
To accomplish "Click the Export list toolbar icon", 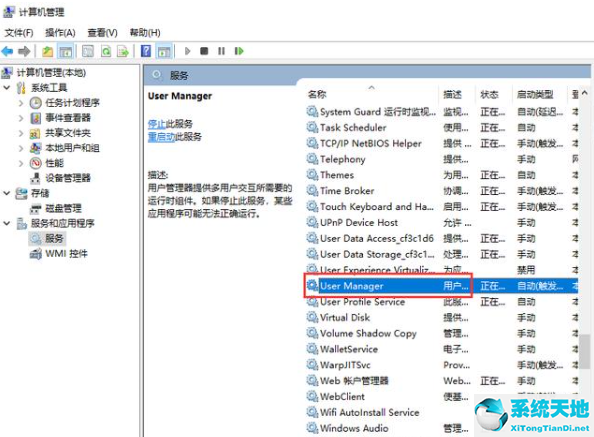I will (x=123, y=51).
